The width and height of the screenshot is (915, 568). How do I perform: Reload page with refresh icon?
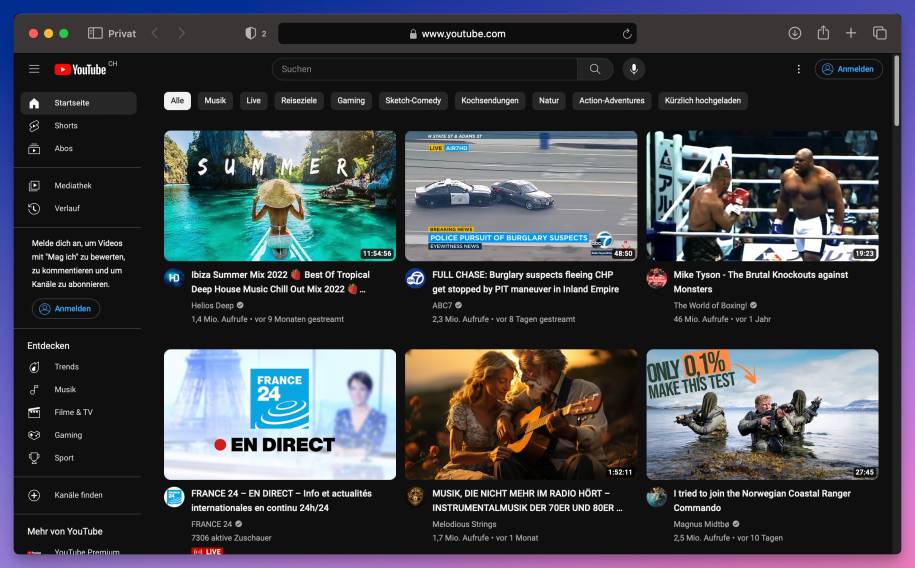(x=627, y=34)
